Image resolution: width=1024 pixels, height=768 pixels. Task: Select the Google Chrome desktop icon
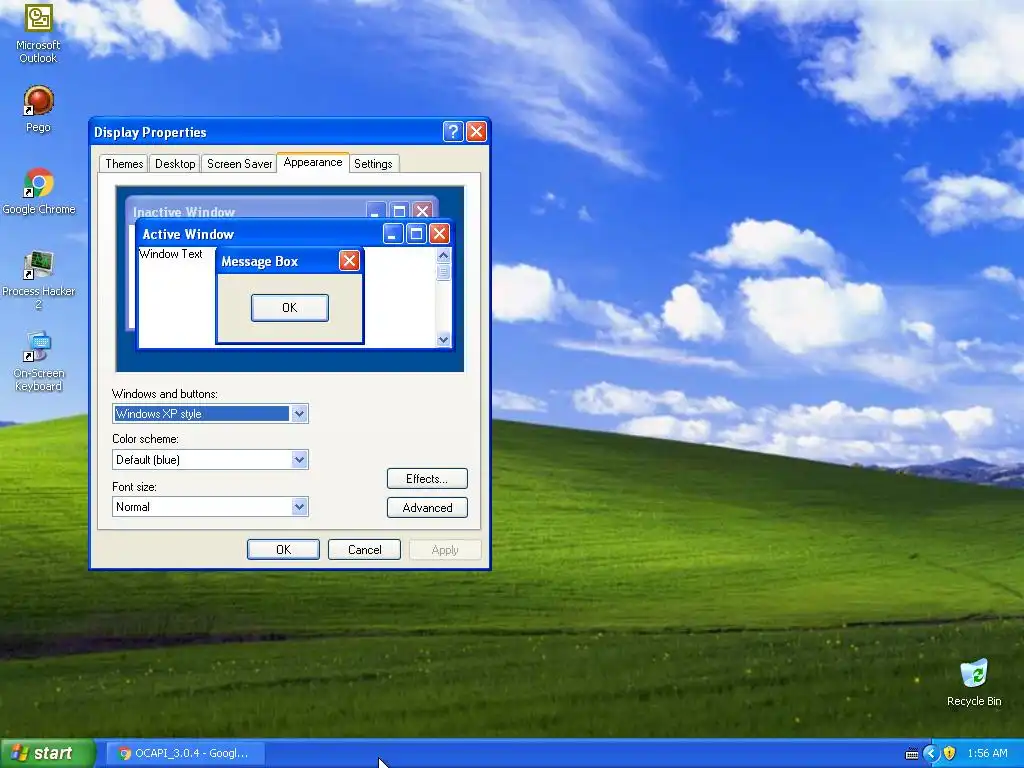pyautogui.click(x=39, y=191)
